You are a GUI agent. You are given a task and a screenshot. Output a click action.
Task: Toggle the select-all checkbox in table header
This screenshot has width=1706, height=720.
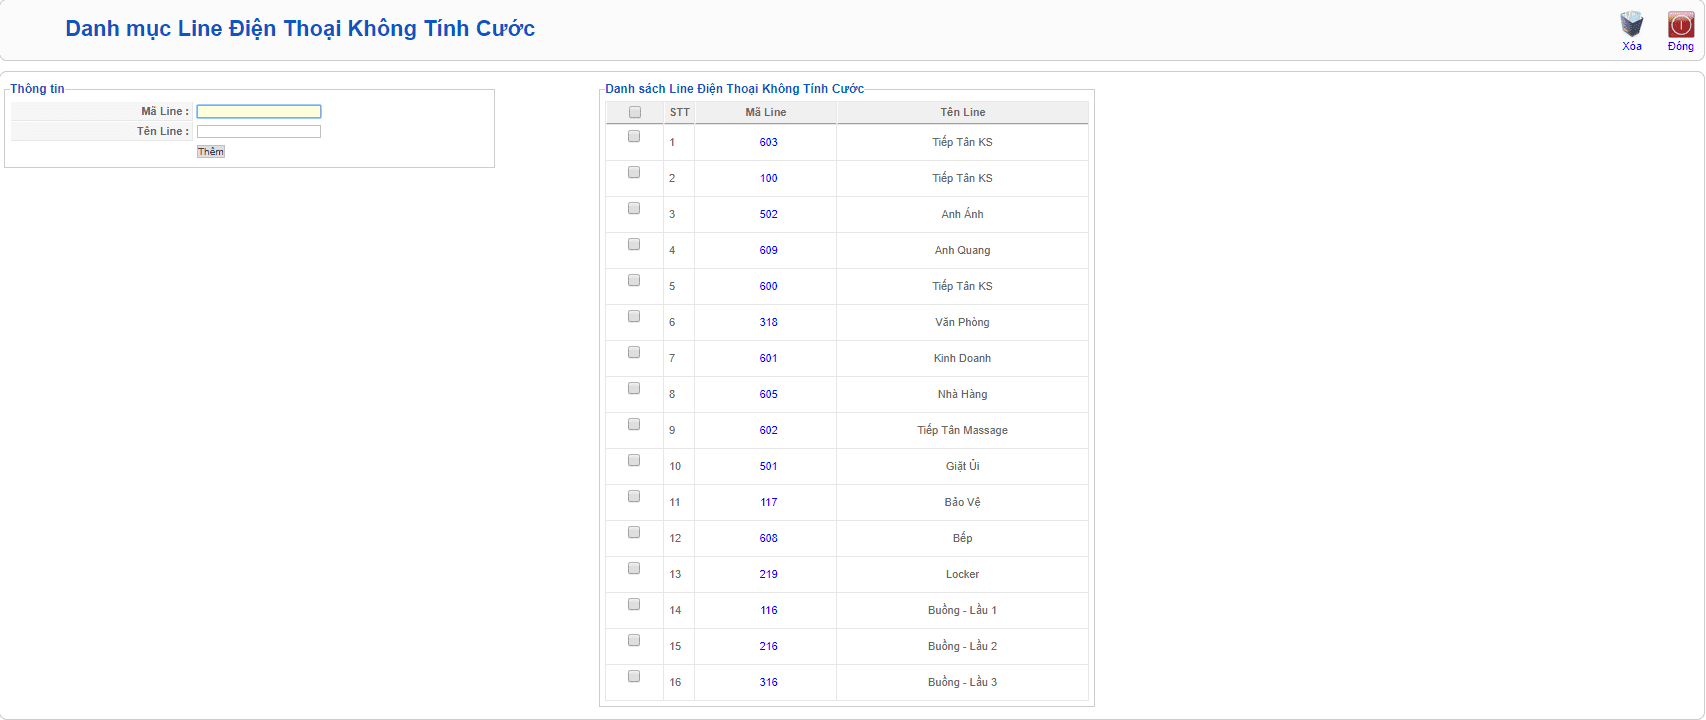634,112
